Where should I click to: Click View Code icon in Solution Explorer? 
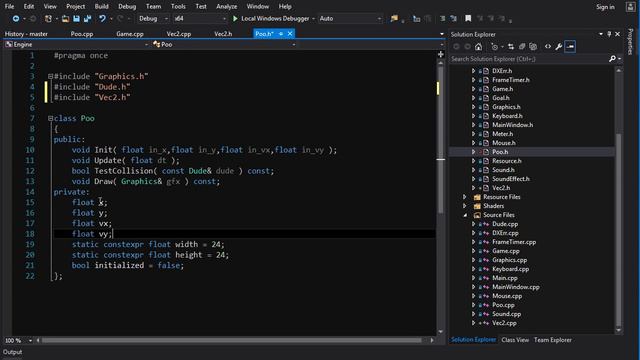pyautogui.click(x=548, y=47)
